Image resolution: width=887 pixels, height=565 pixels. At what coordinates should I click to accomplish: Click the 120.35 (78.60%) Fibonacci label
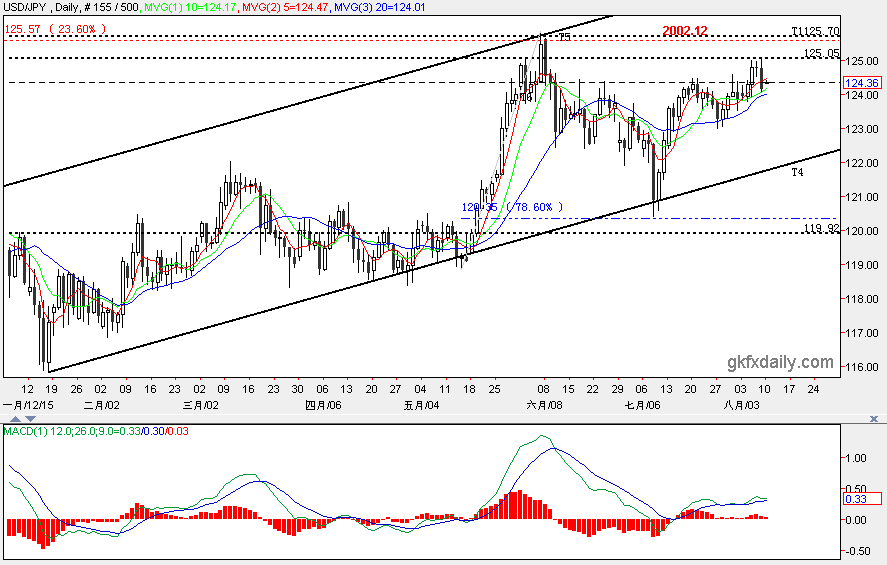click(513, 207)
